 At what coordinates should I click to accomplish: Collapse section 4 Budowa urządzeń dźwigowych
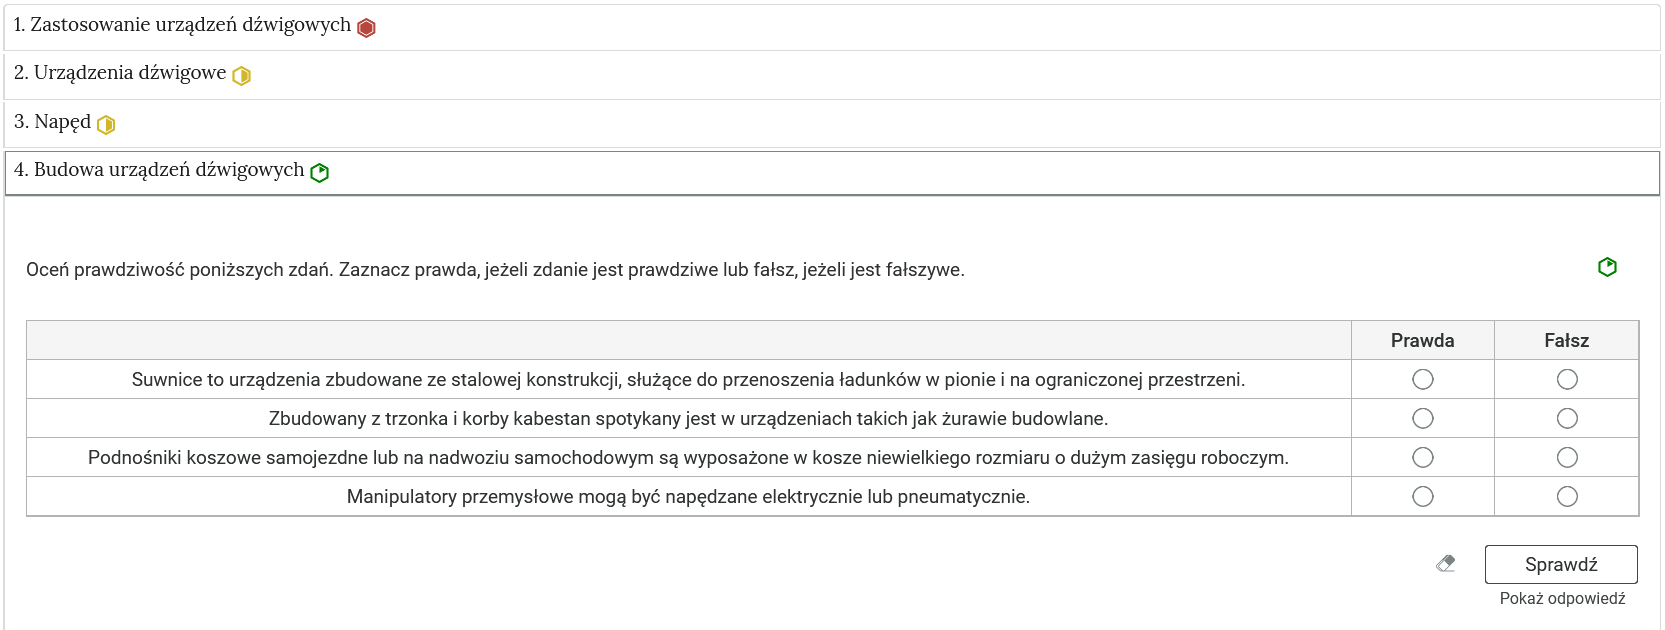160,171
